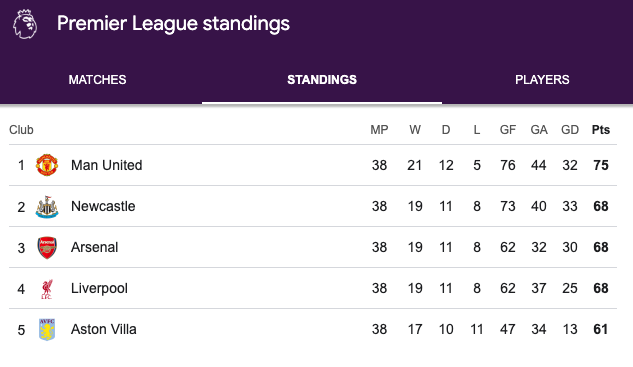This screenshot has width=633, height=367.
Task: Click the Man United club crest
Action: (x=47, y=165)
